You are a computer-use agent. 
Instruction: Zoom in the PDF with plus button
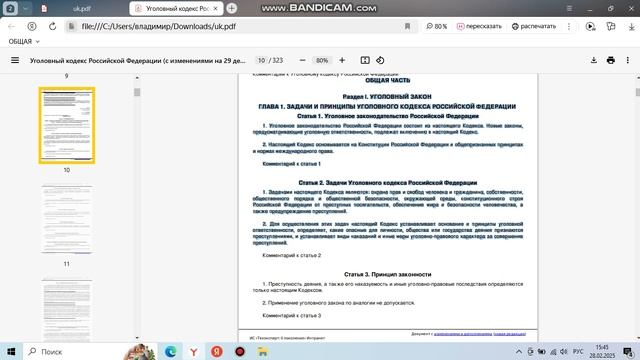342,60
